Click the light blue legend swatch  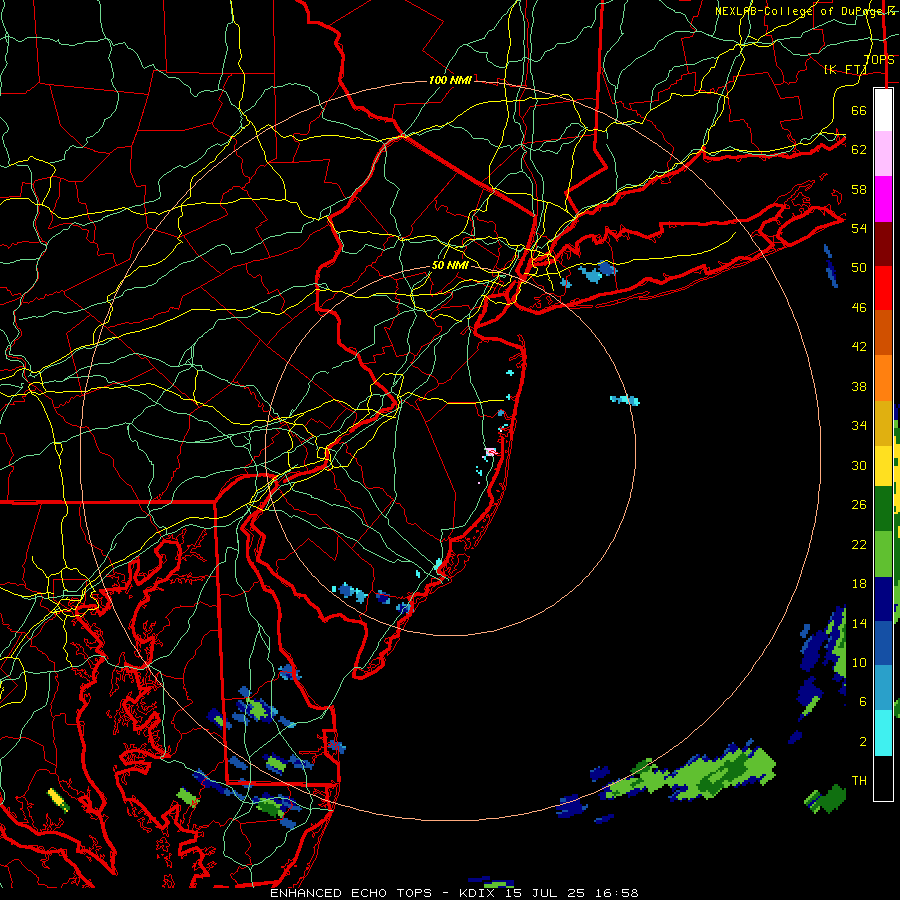coord(883,688)
